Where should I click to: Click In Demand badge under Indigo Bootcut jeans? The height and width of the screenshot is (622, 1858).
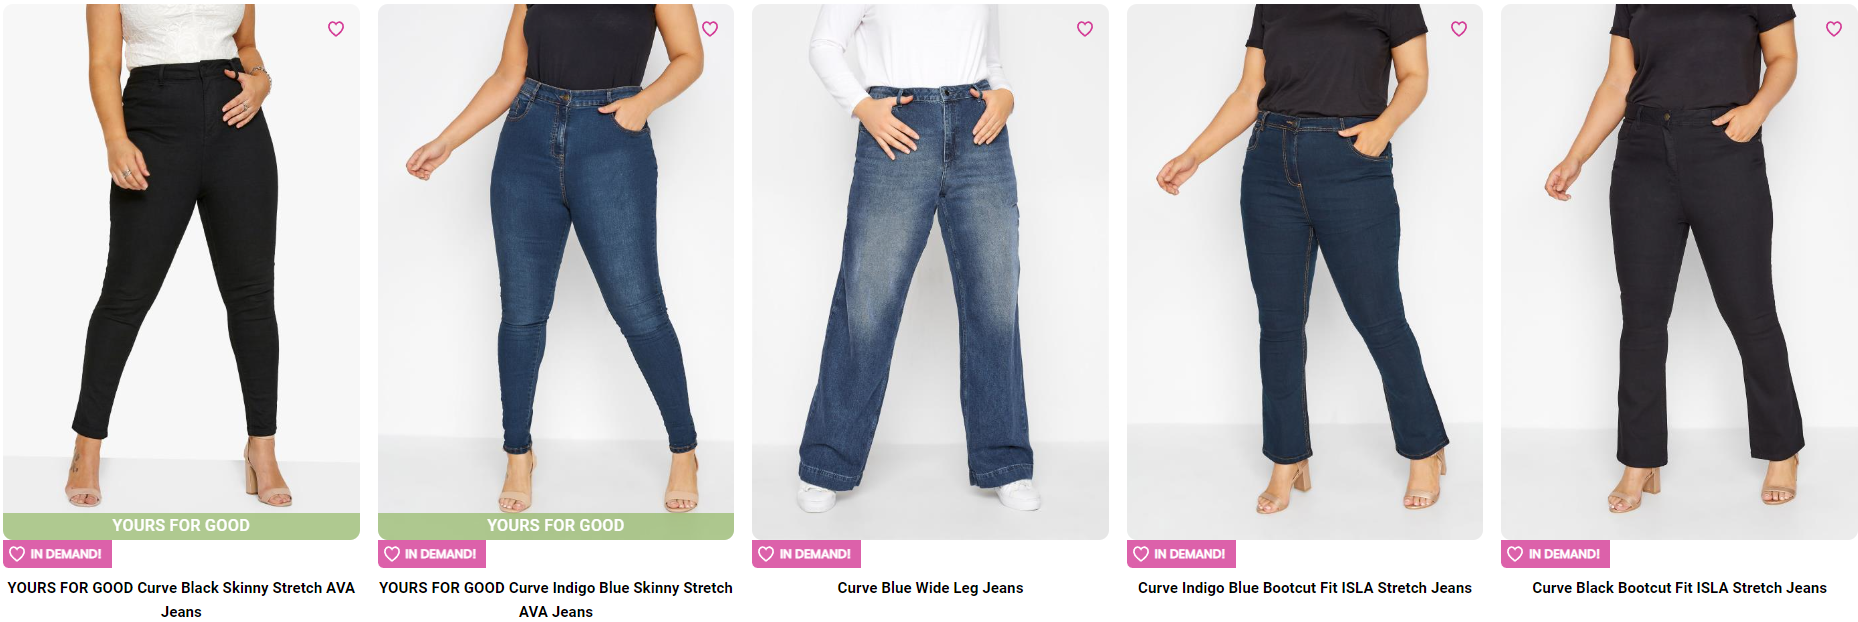pyautogui.click(x=1181, y=554)
